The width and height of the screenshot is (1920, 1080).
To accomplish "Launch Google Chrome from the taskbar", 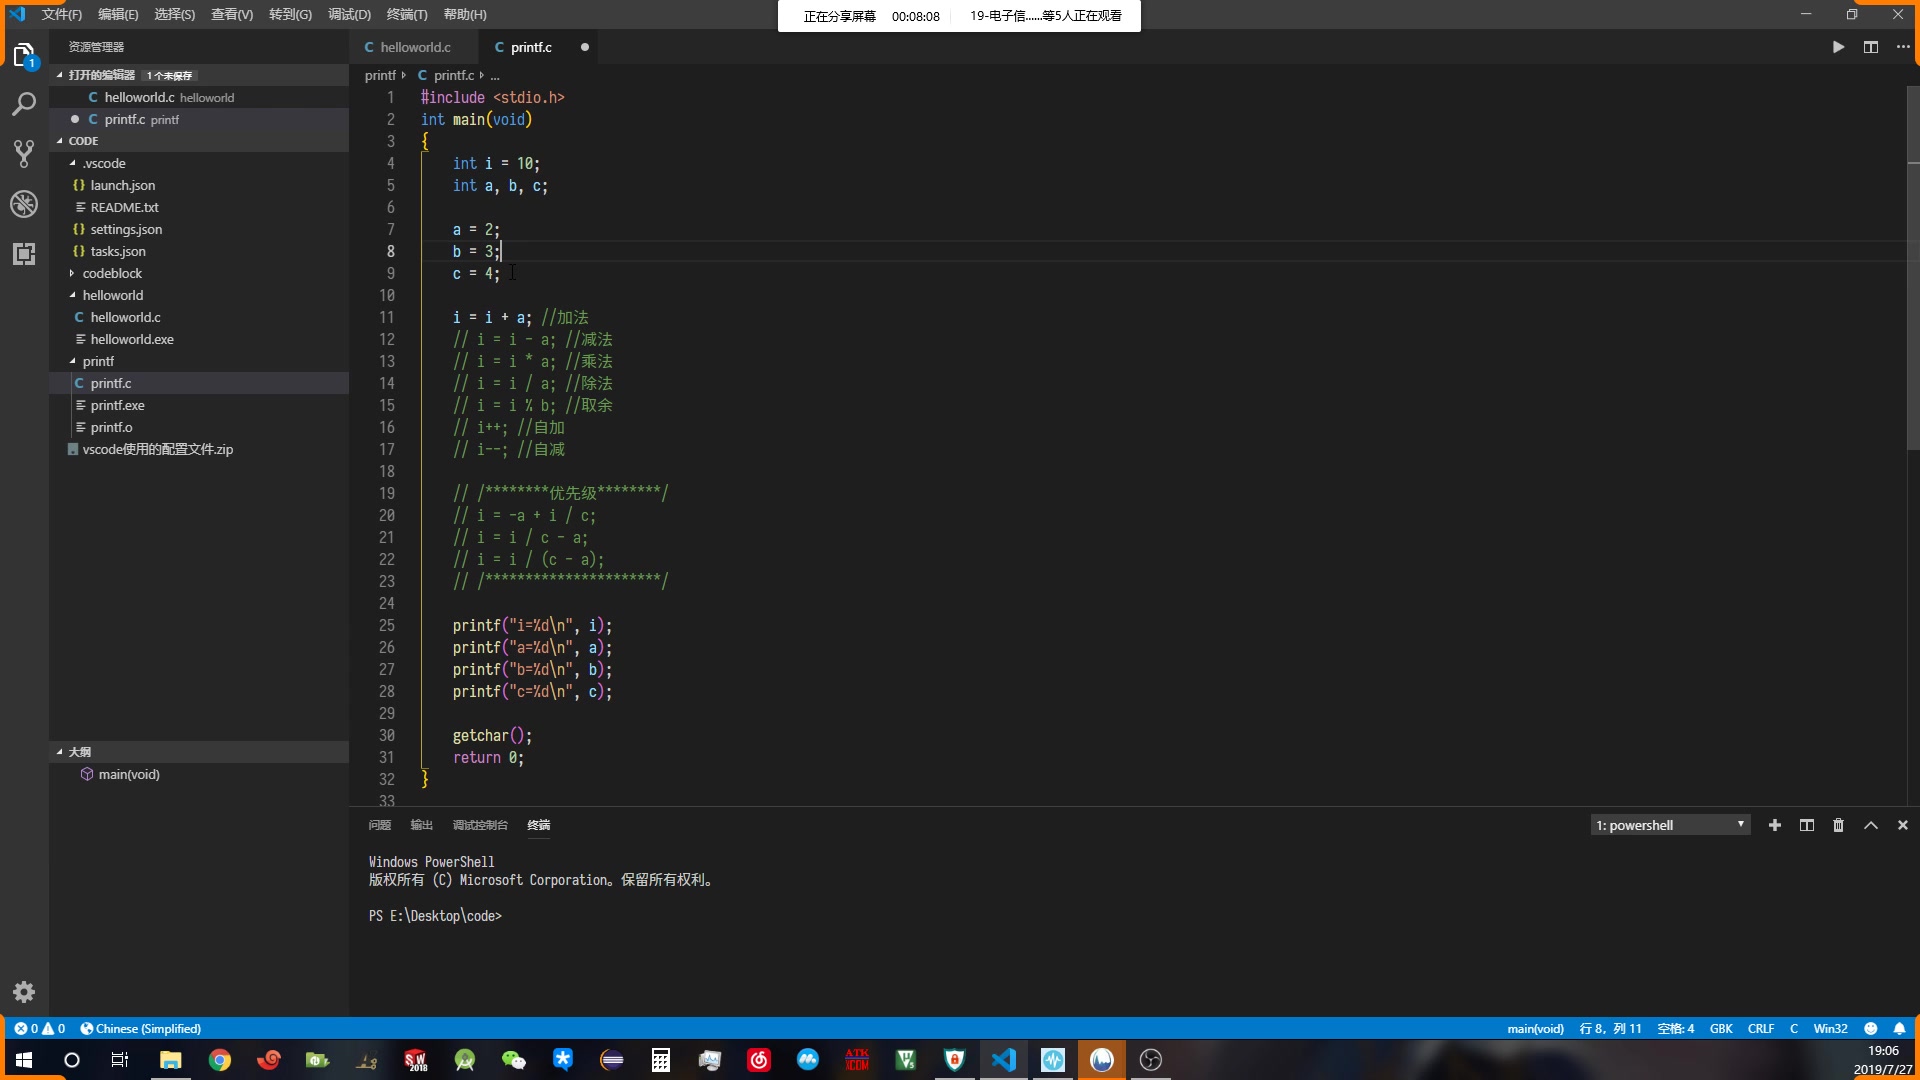I will (220, 1060).
